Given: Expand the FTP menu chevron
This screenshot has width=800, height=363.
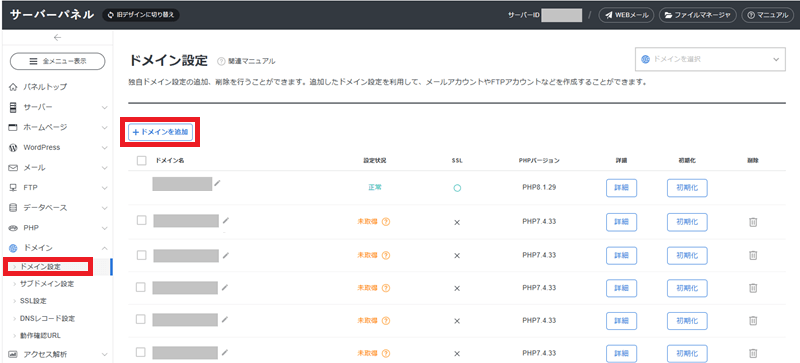Looking at the screenshot, I should point(105,188).
